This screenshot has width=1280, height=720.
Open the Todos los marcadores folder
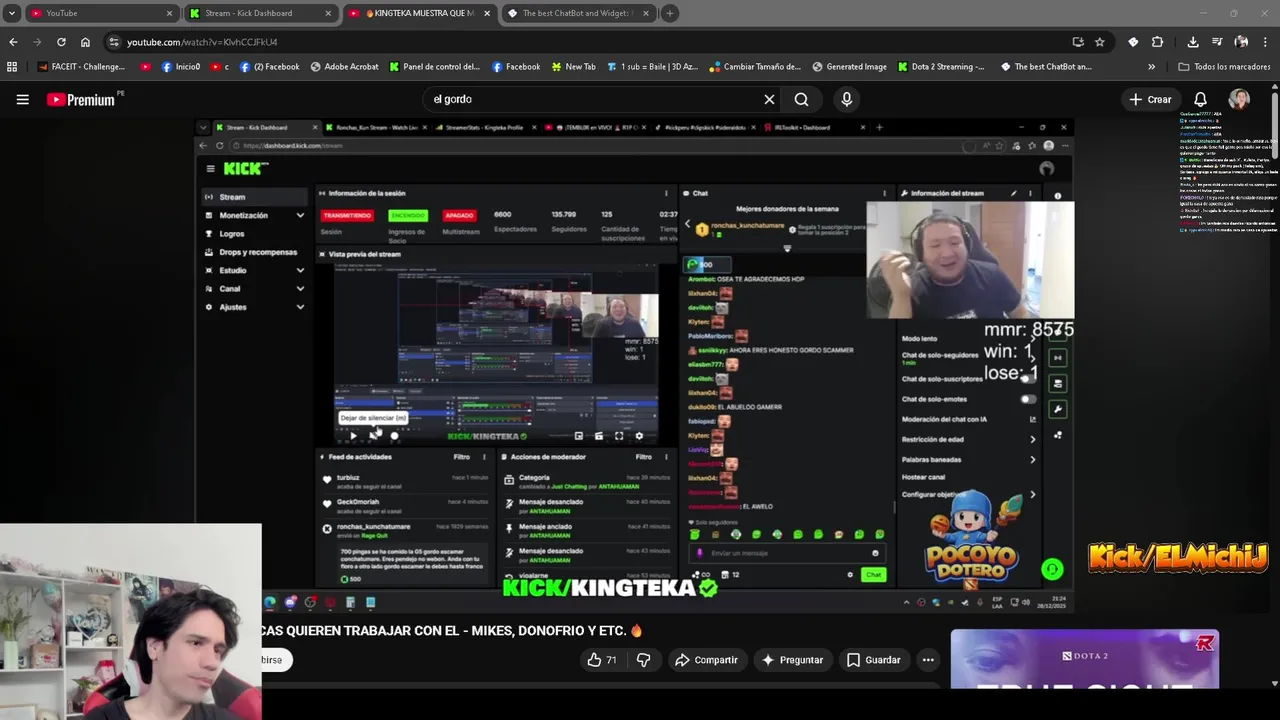coord(1224,67)
